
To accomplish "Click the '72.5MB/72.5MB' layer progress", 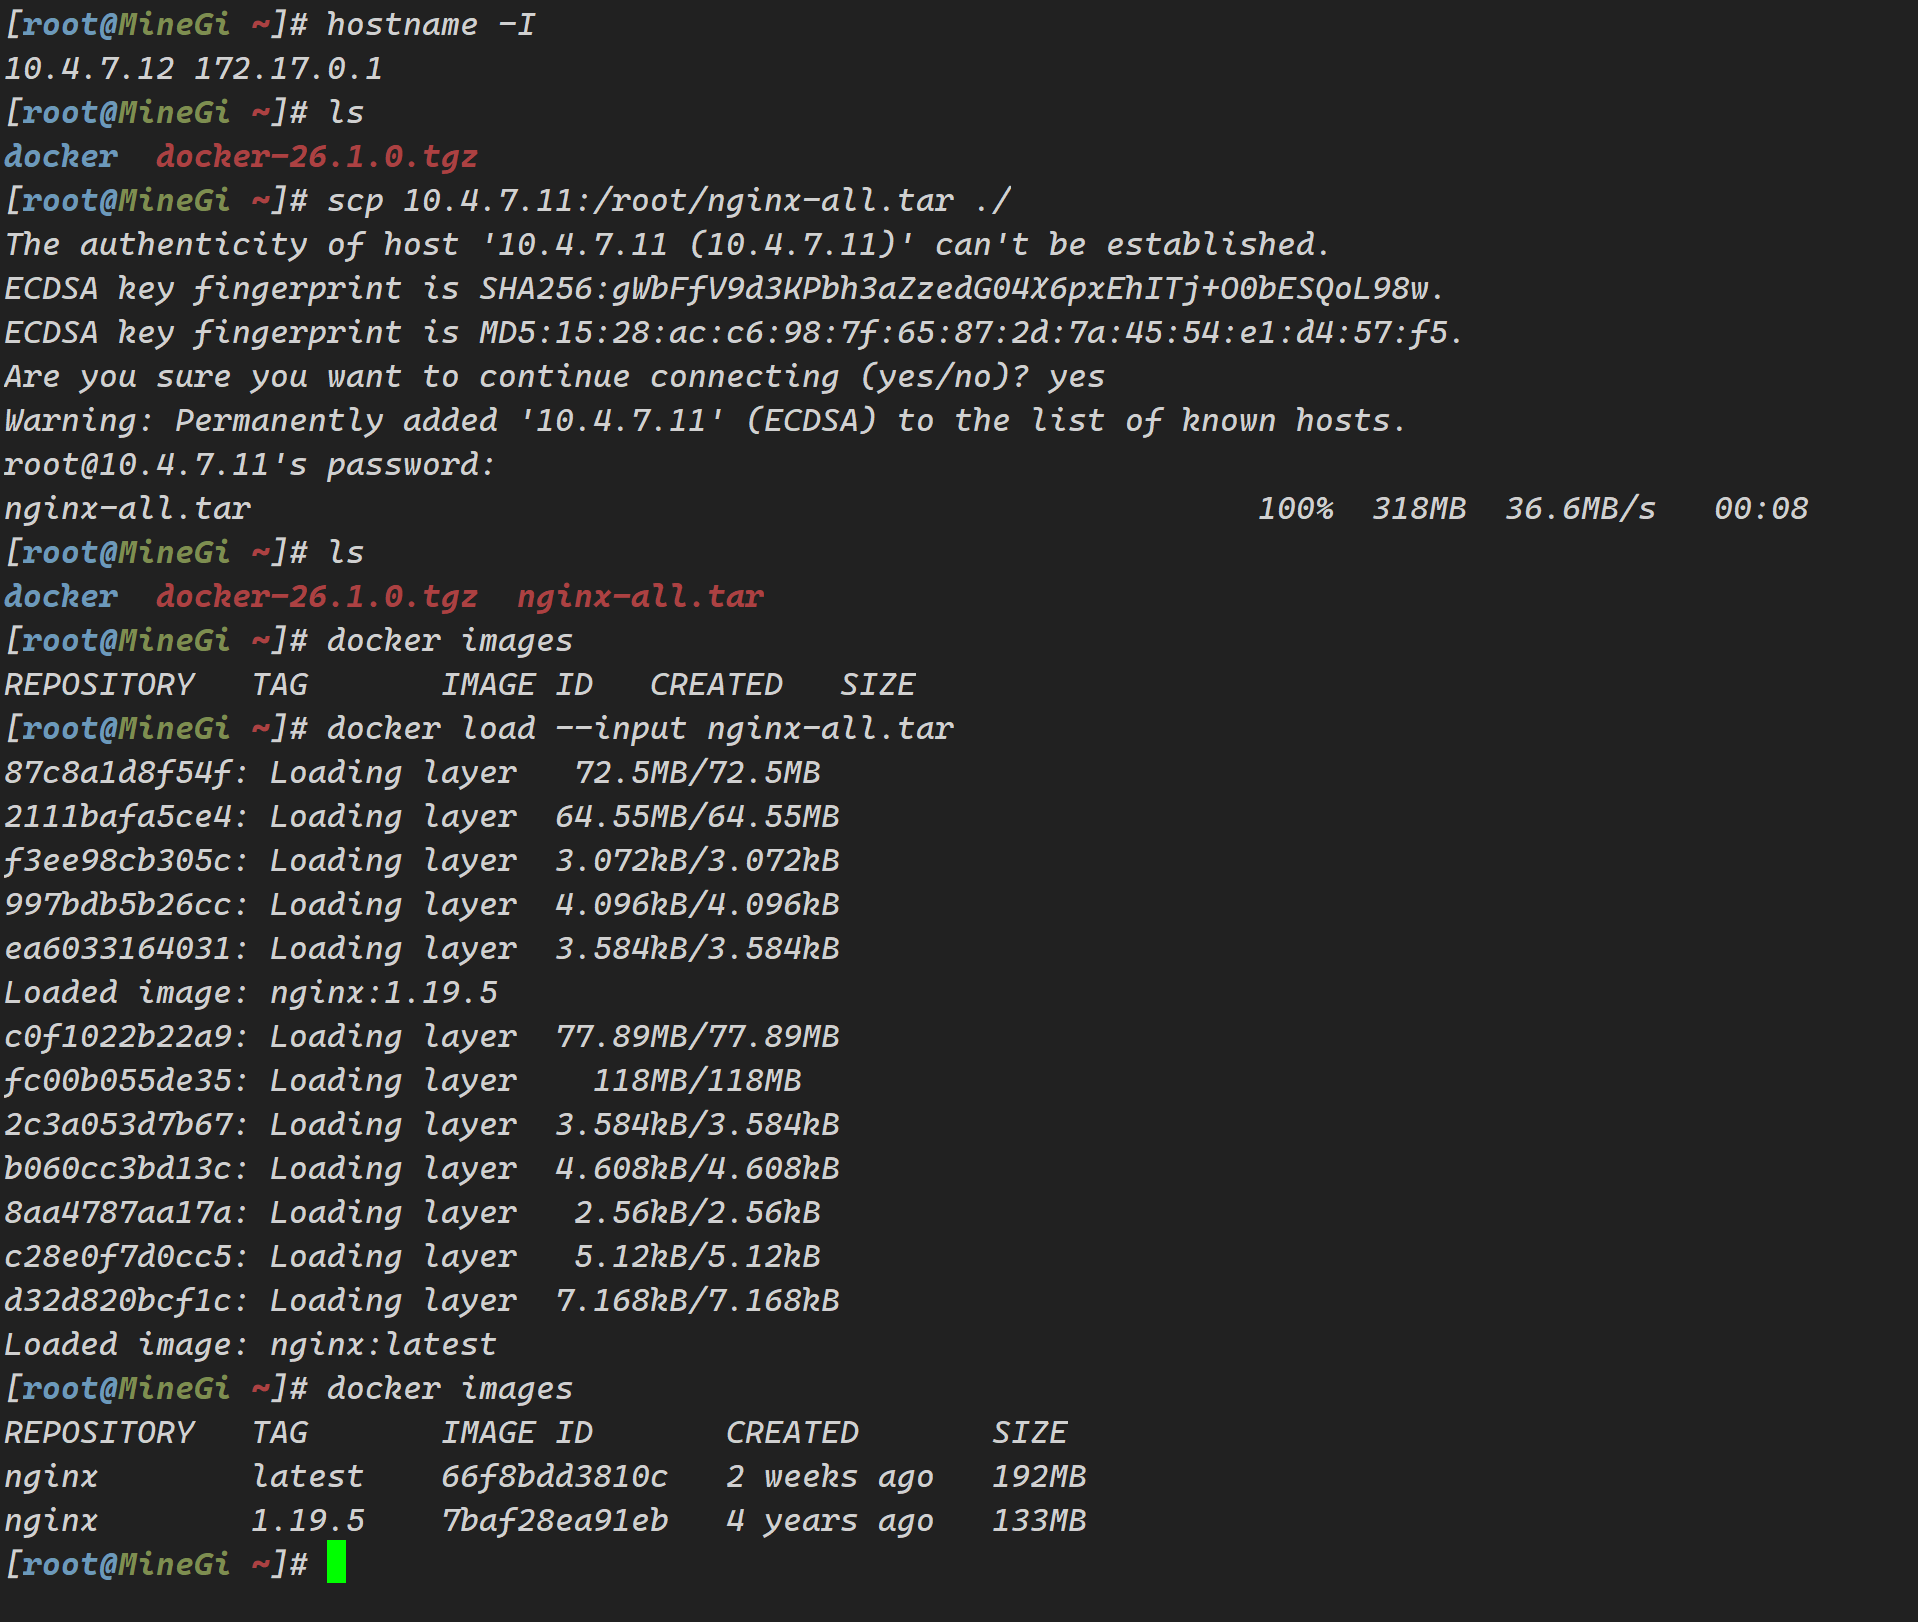I will pyautogui.click(x=697, y=772).
